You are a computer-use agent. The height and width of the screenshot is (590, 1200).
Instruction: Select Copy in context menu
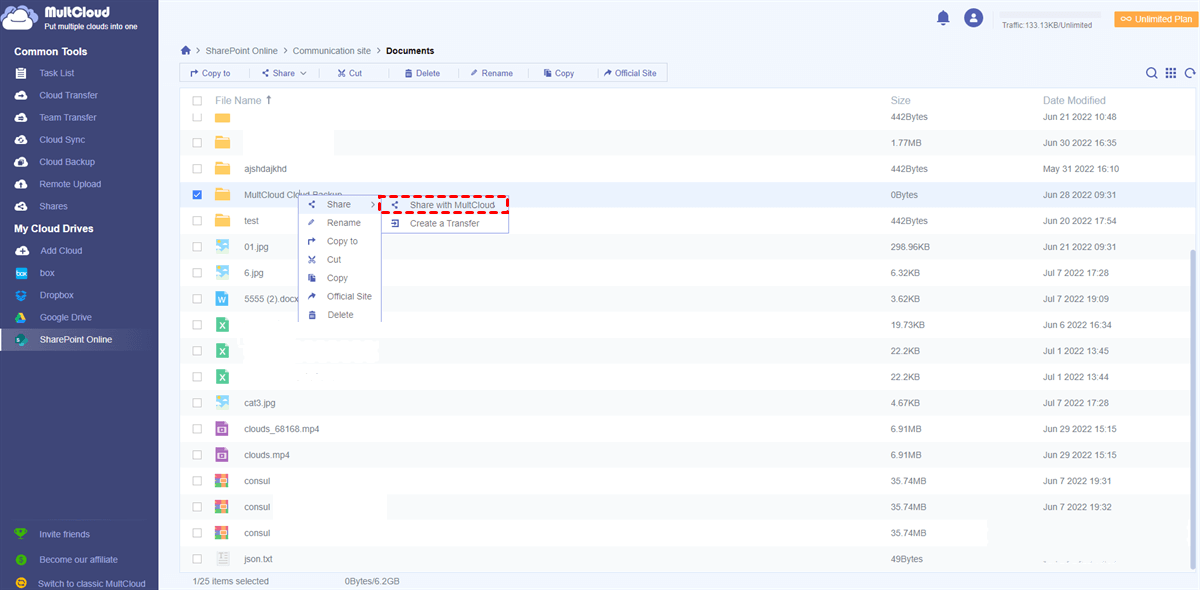pos(340,278)
